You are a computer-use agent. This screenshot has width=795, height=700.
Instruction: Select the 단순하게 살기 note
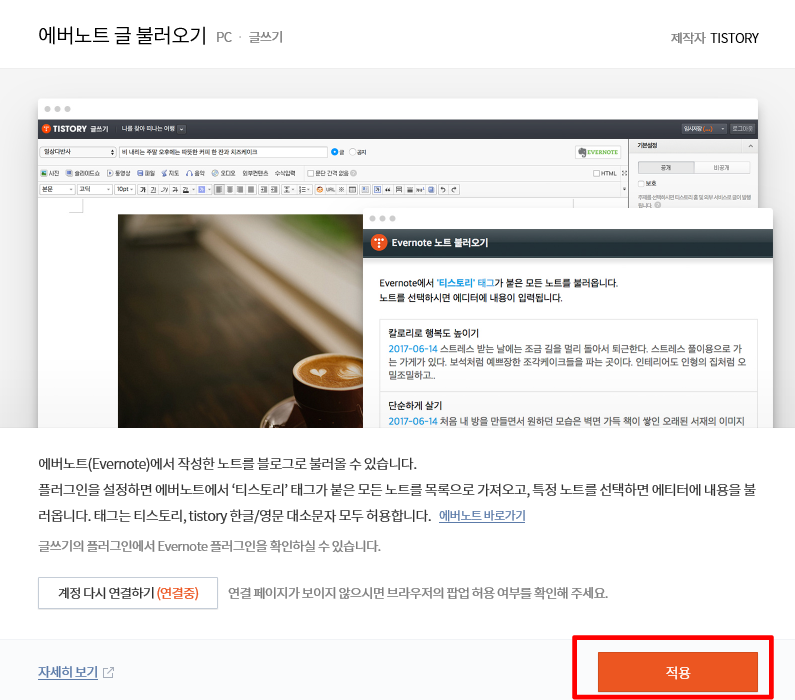(x=568, y=410)
